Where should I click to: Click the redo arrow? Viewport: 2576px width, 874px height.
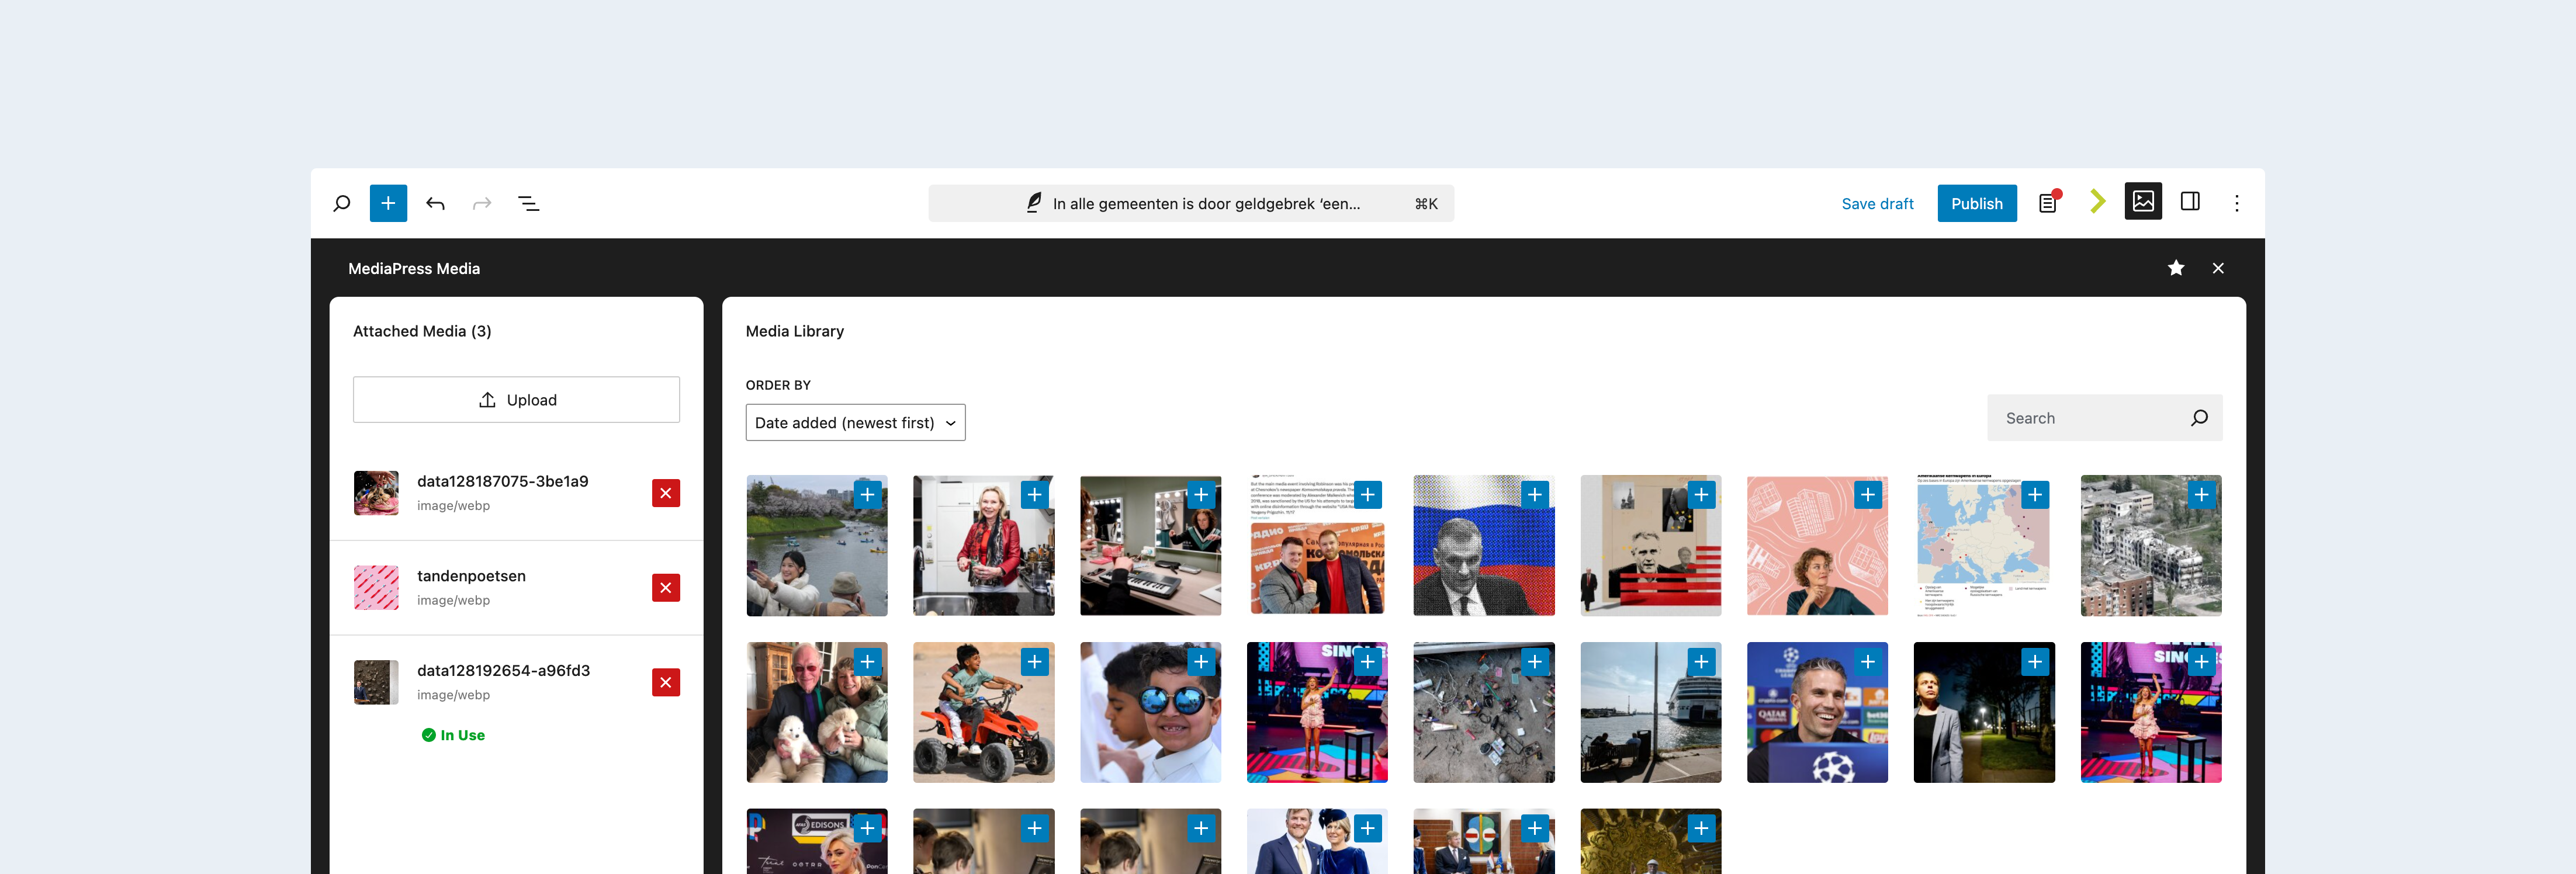coord(482,203)
